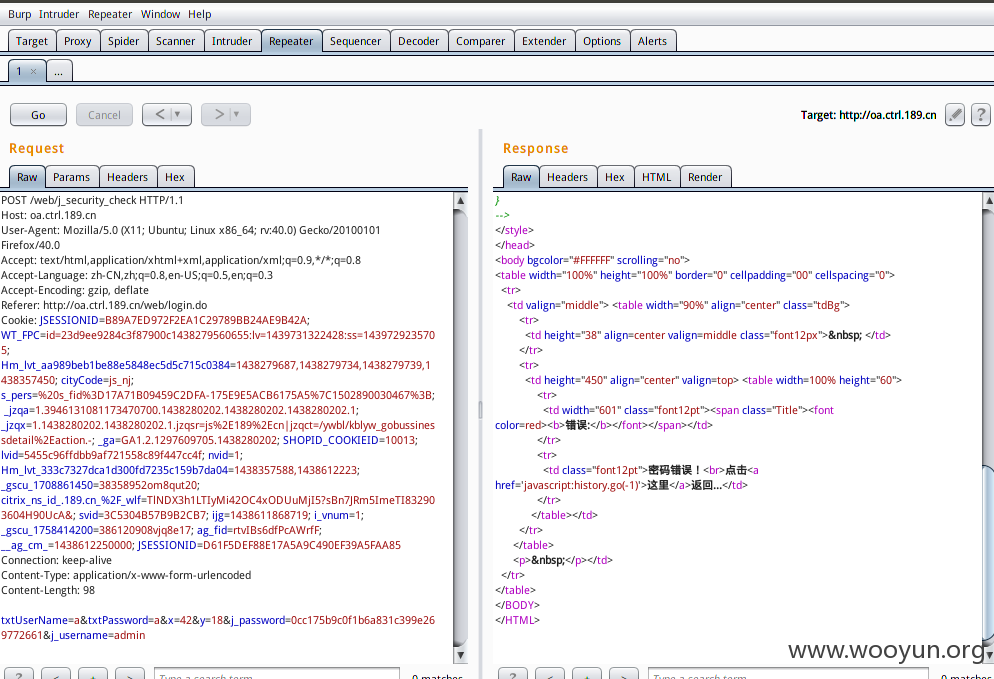Click the Referer header line
The height and width of the screenshot is (679, 994).
104,305
